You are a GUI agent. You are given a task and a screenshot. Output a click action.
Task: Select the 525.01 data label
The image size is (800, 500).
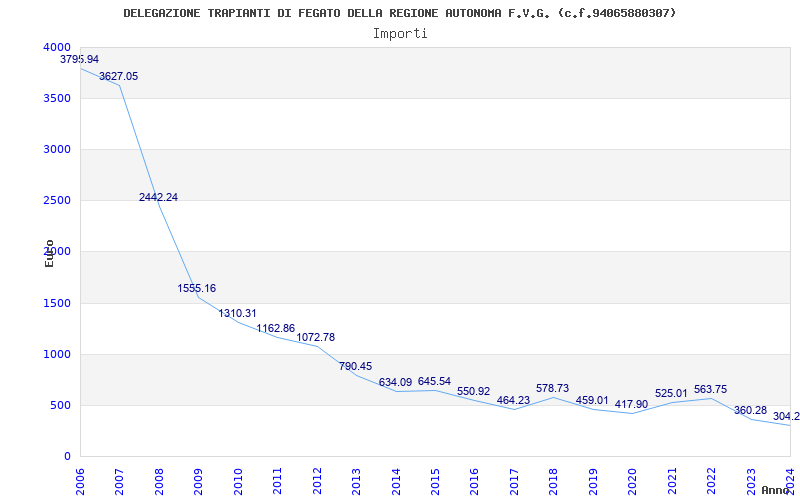671,393
